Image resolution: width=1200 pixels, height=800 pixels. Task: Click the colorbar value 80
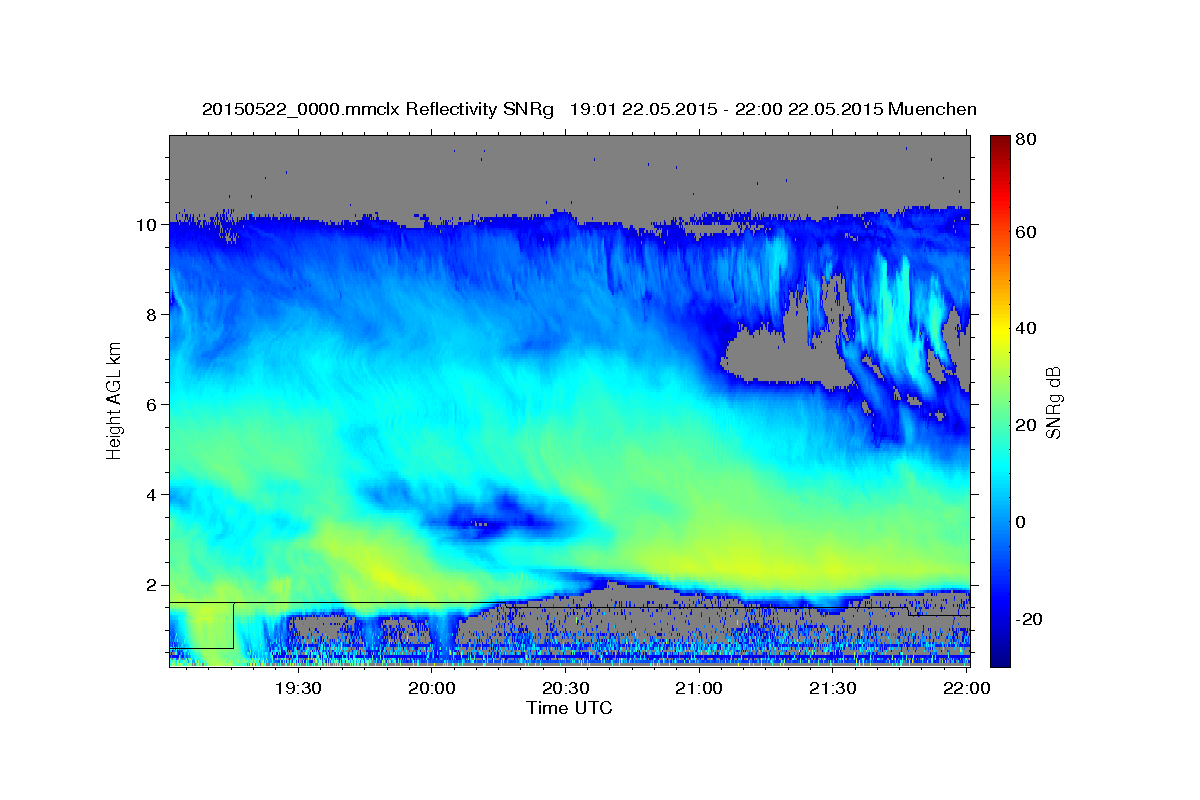tap(1026, 140)
